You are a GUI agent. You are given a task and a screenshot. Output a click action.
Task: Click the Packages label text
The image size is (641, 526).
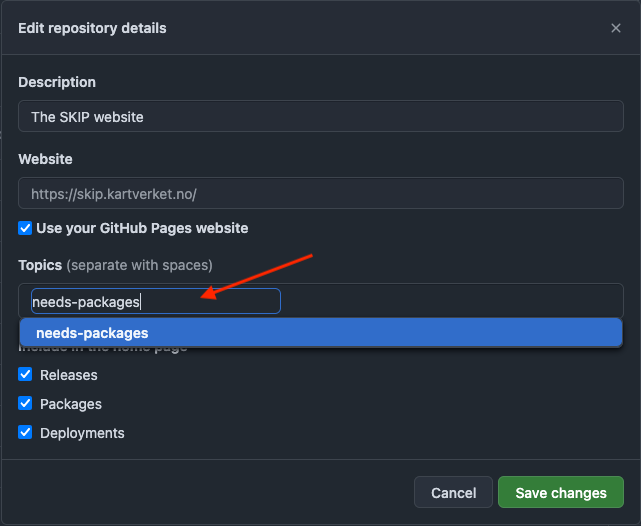tap(71, 404)
